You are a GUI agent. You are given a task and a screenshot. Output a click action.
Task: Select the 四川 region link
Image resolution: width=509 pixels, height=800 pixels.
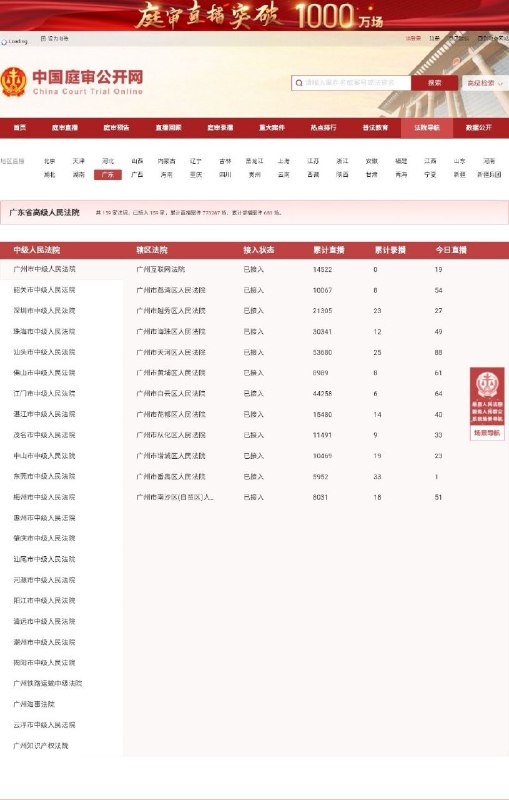[x=225, y=174]
